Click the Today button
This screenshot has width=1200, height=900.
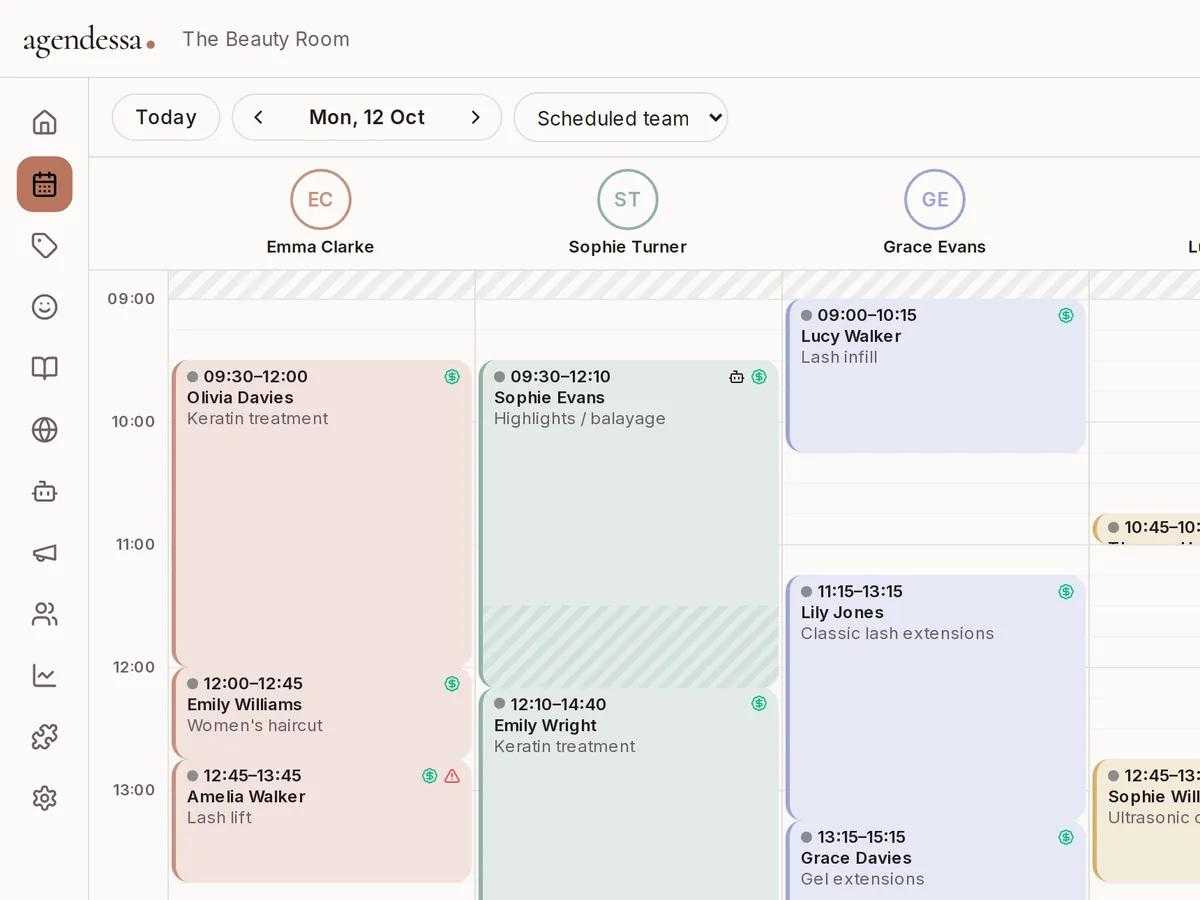(x=166, y=118)
